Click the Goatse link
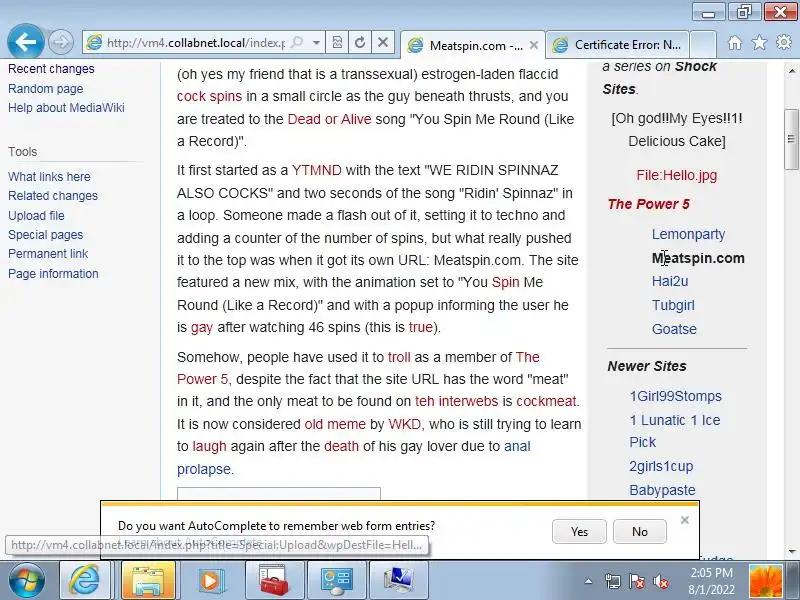 [674, 329]
